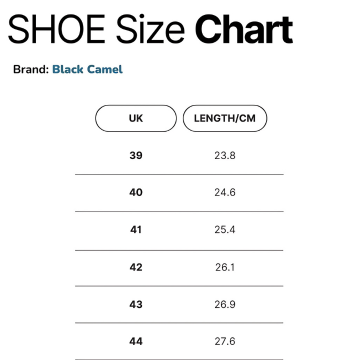This screenshot has height=360, width=360.
Task: Click the 23.8 length value
Action: coord(225,155)
